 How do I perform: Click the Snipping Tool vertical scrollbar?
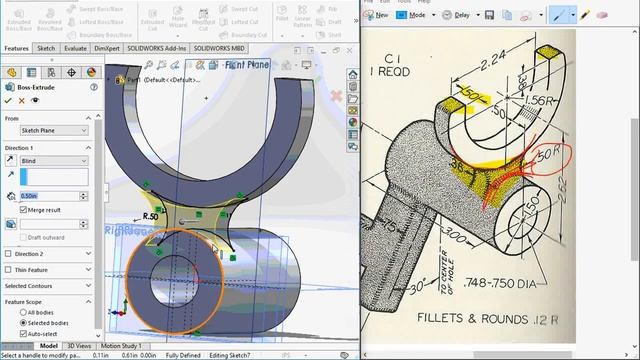pyautogui.click(x=635, y=189)
